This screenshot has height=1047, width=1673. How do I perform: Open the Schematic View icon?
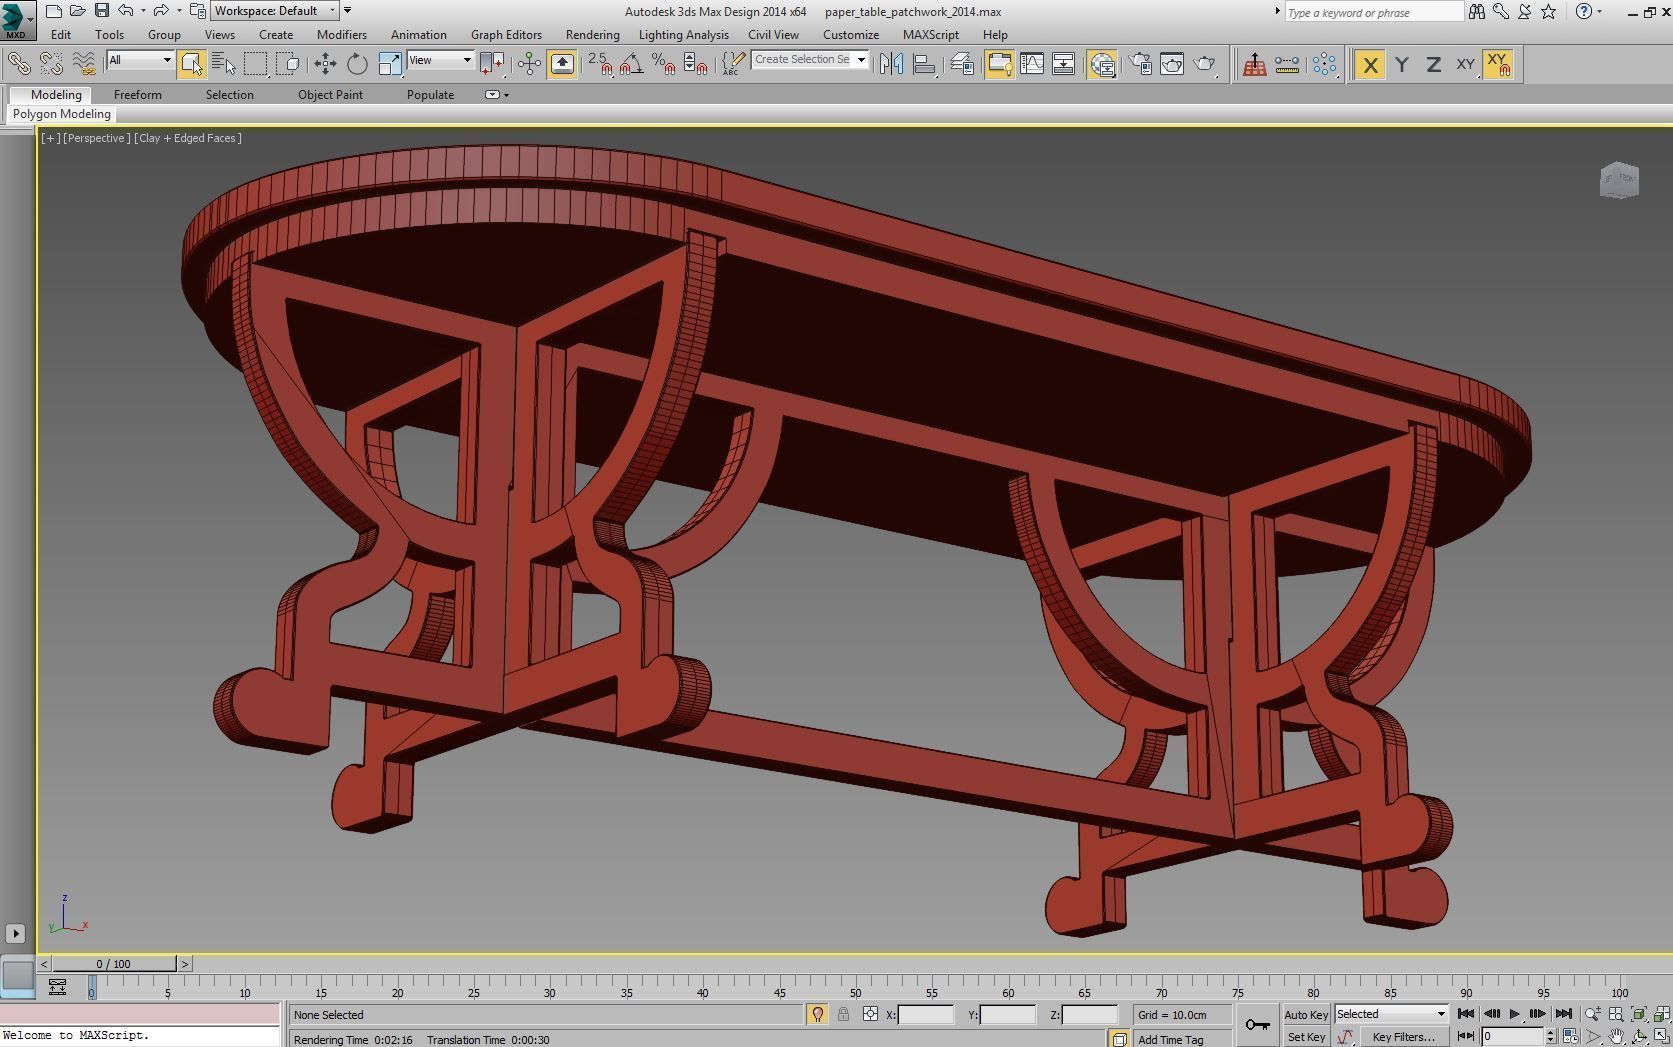1063,64
